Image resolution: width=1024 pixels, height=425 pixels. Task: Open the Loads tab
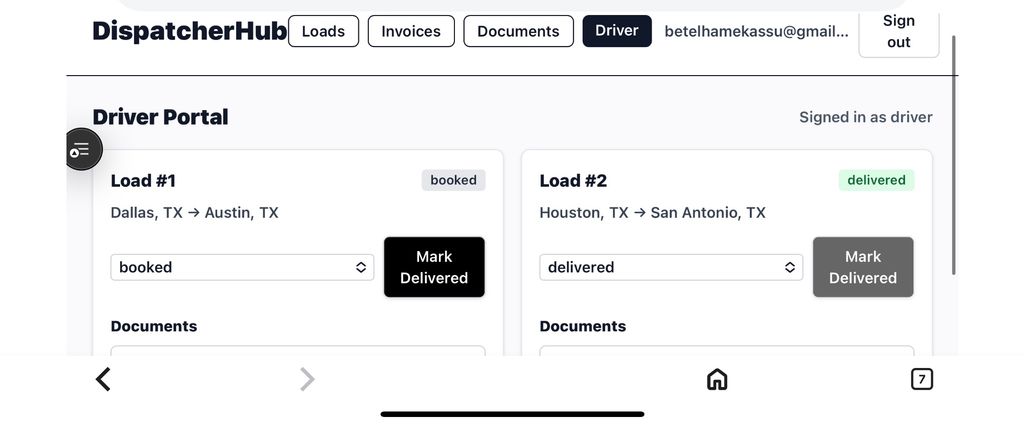click(x=323, y=31)
